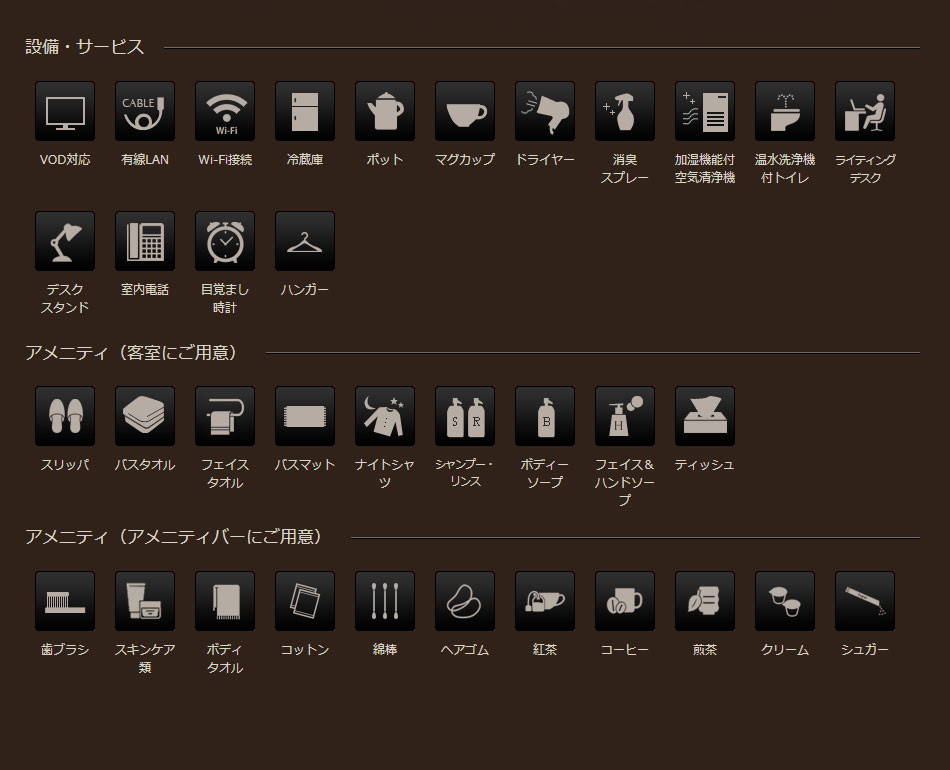Viewport: 950px width, 770px height.
Task: Click the 設備・サービス section heading
Action: (x=84, y=47)
